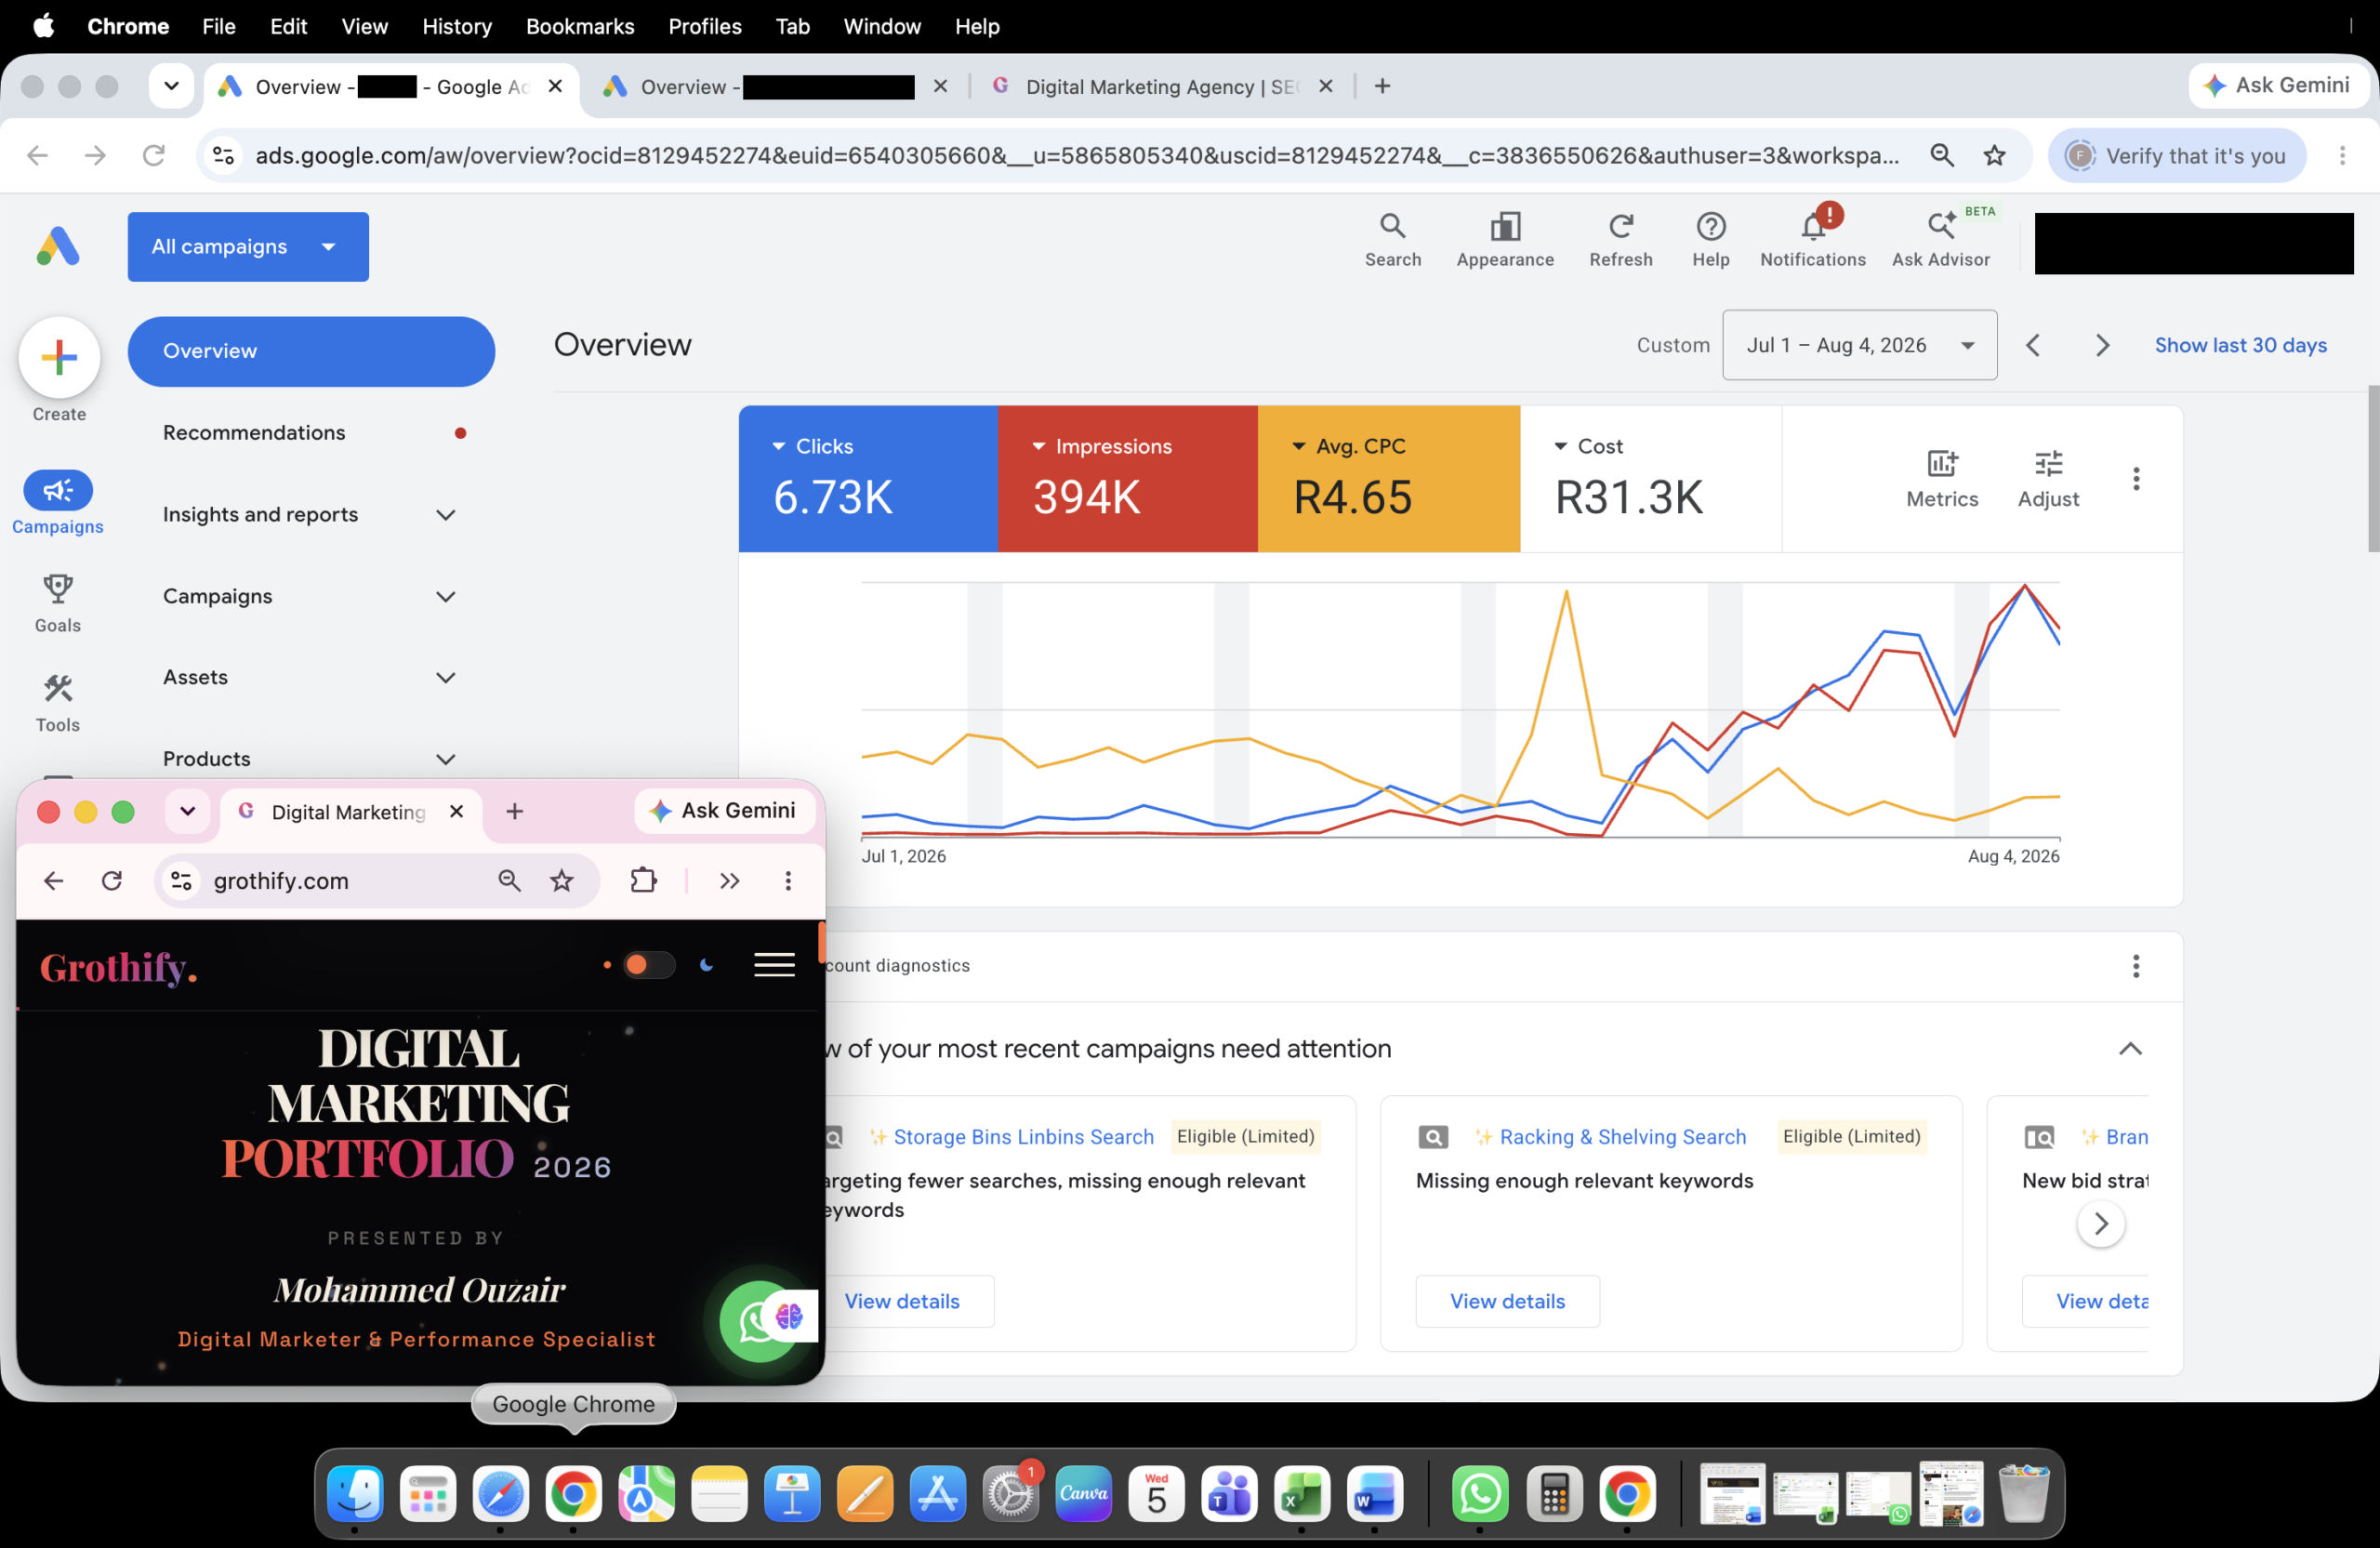Open the Search tool in Google Ads header
The image size is (2380, 1548).
coord(1392,240)
